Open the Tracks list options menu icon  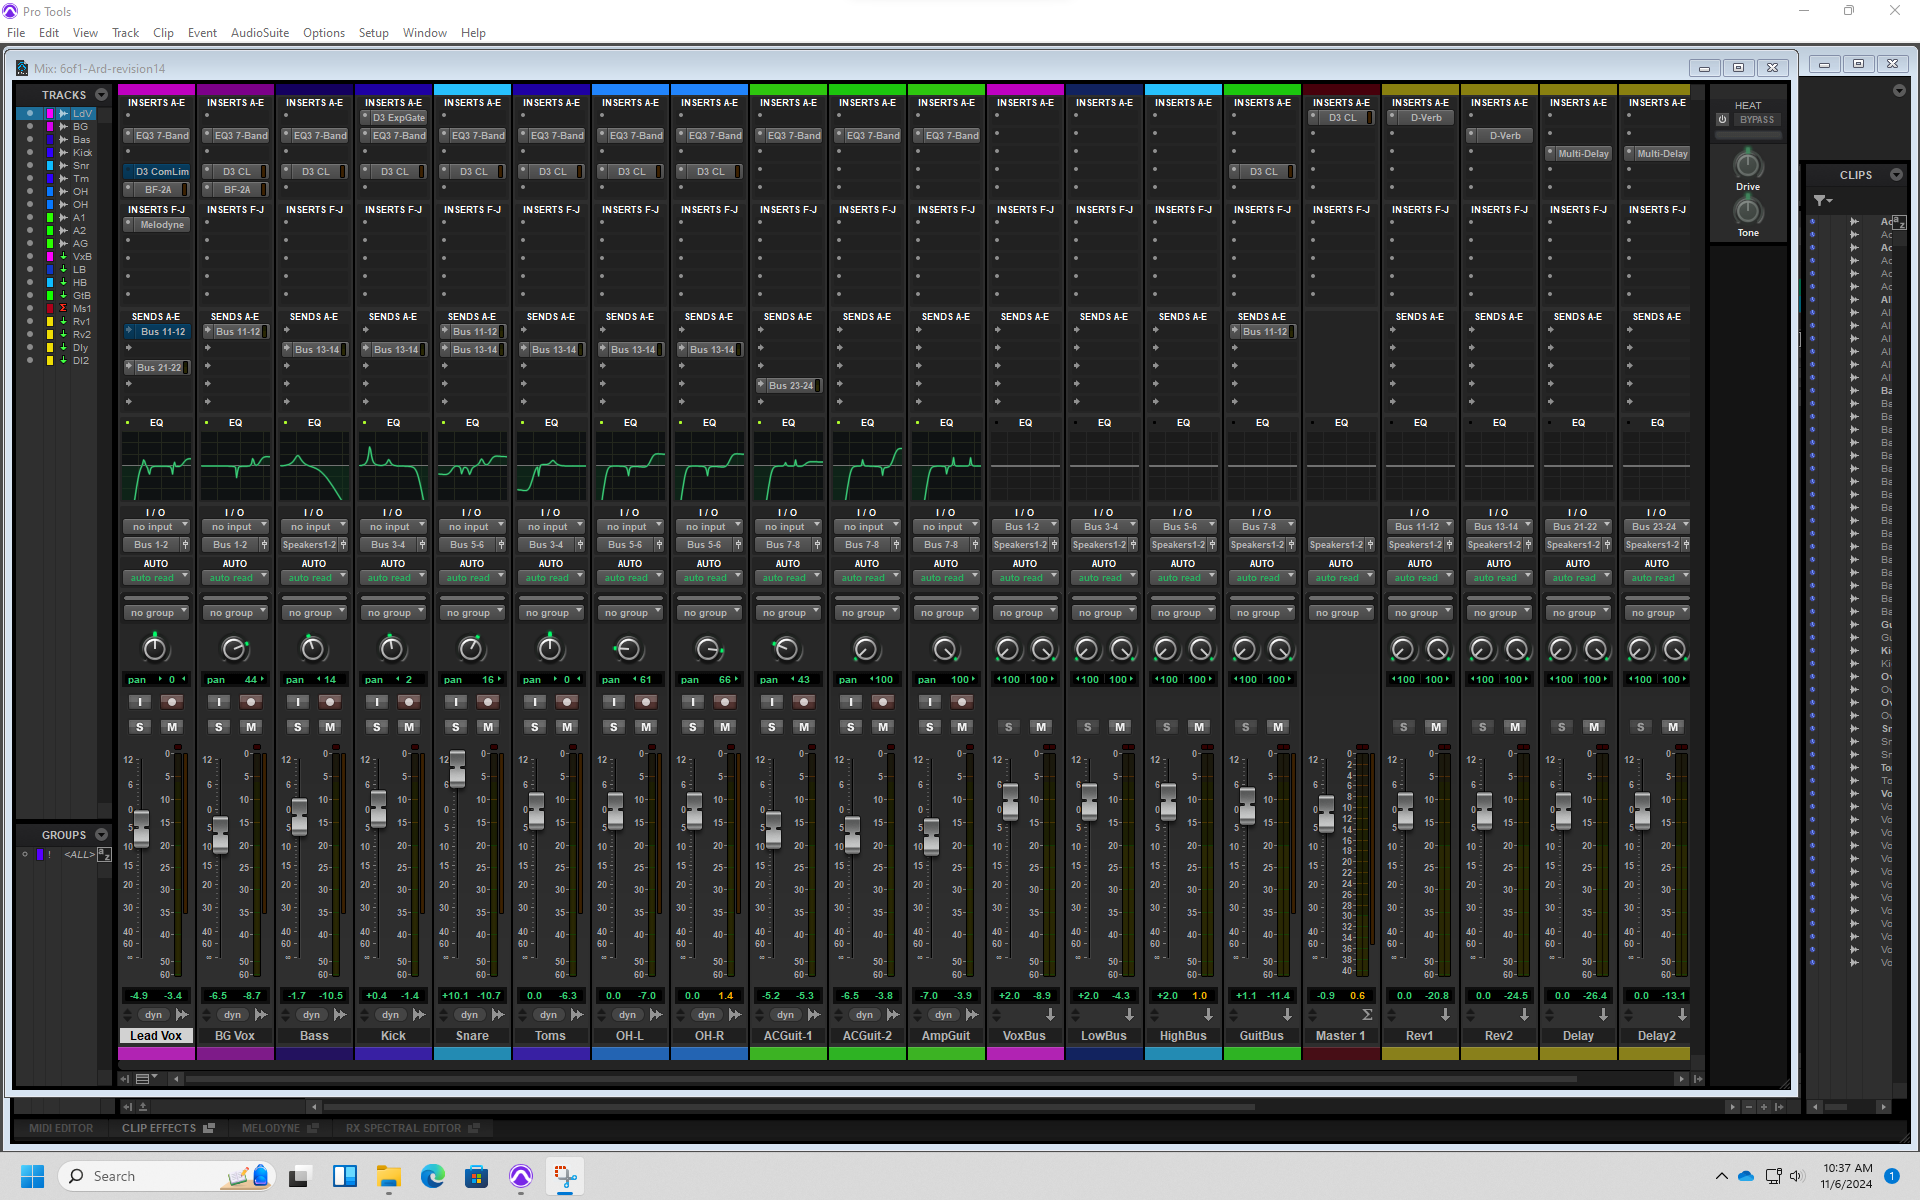[x=101, y=95]
